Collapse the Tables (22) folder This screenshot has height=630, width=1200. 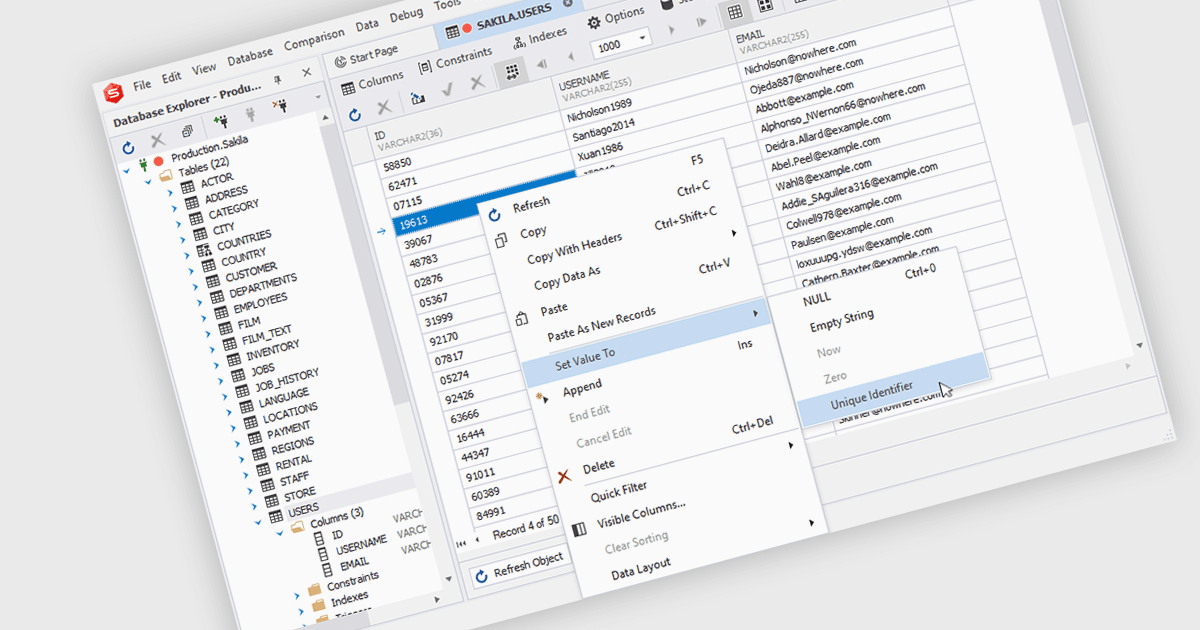(149, 181)
